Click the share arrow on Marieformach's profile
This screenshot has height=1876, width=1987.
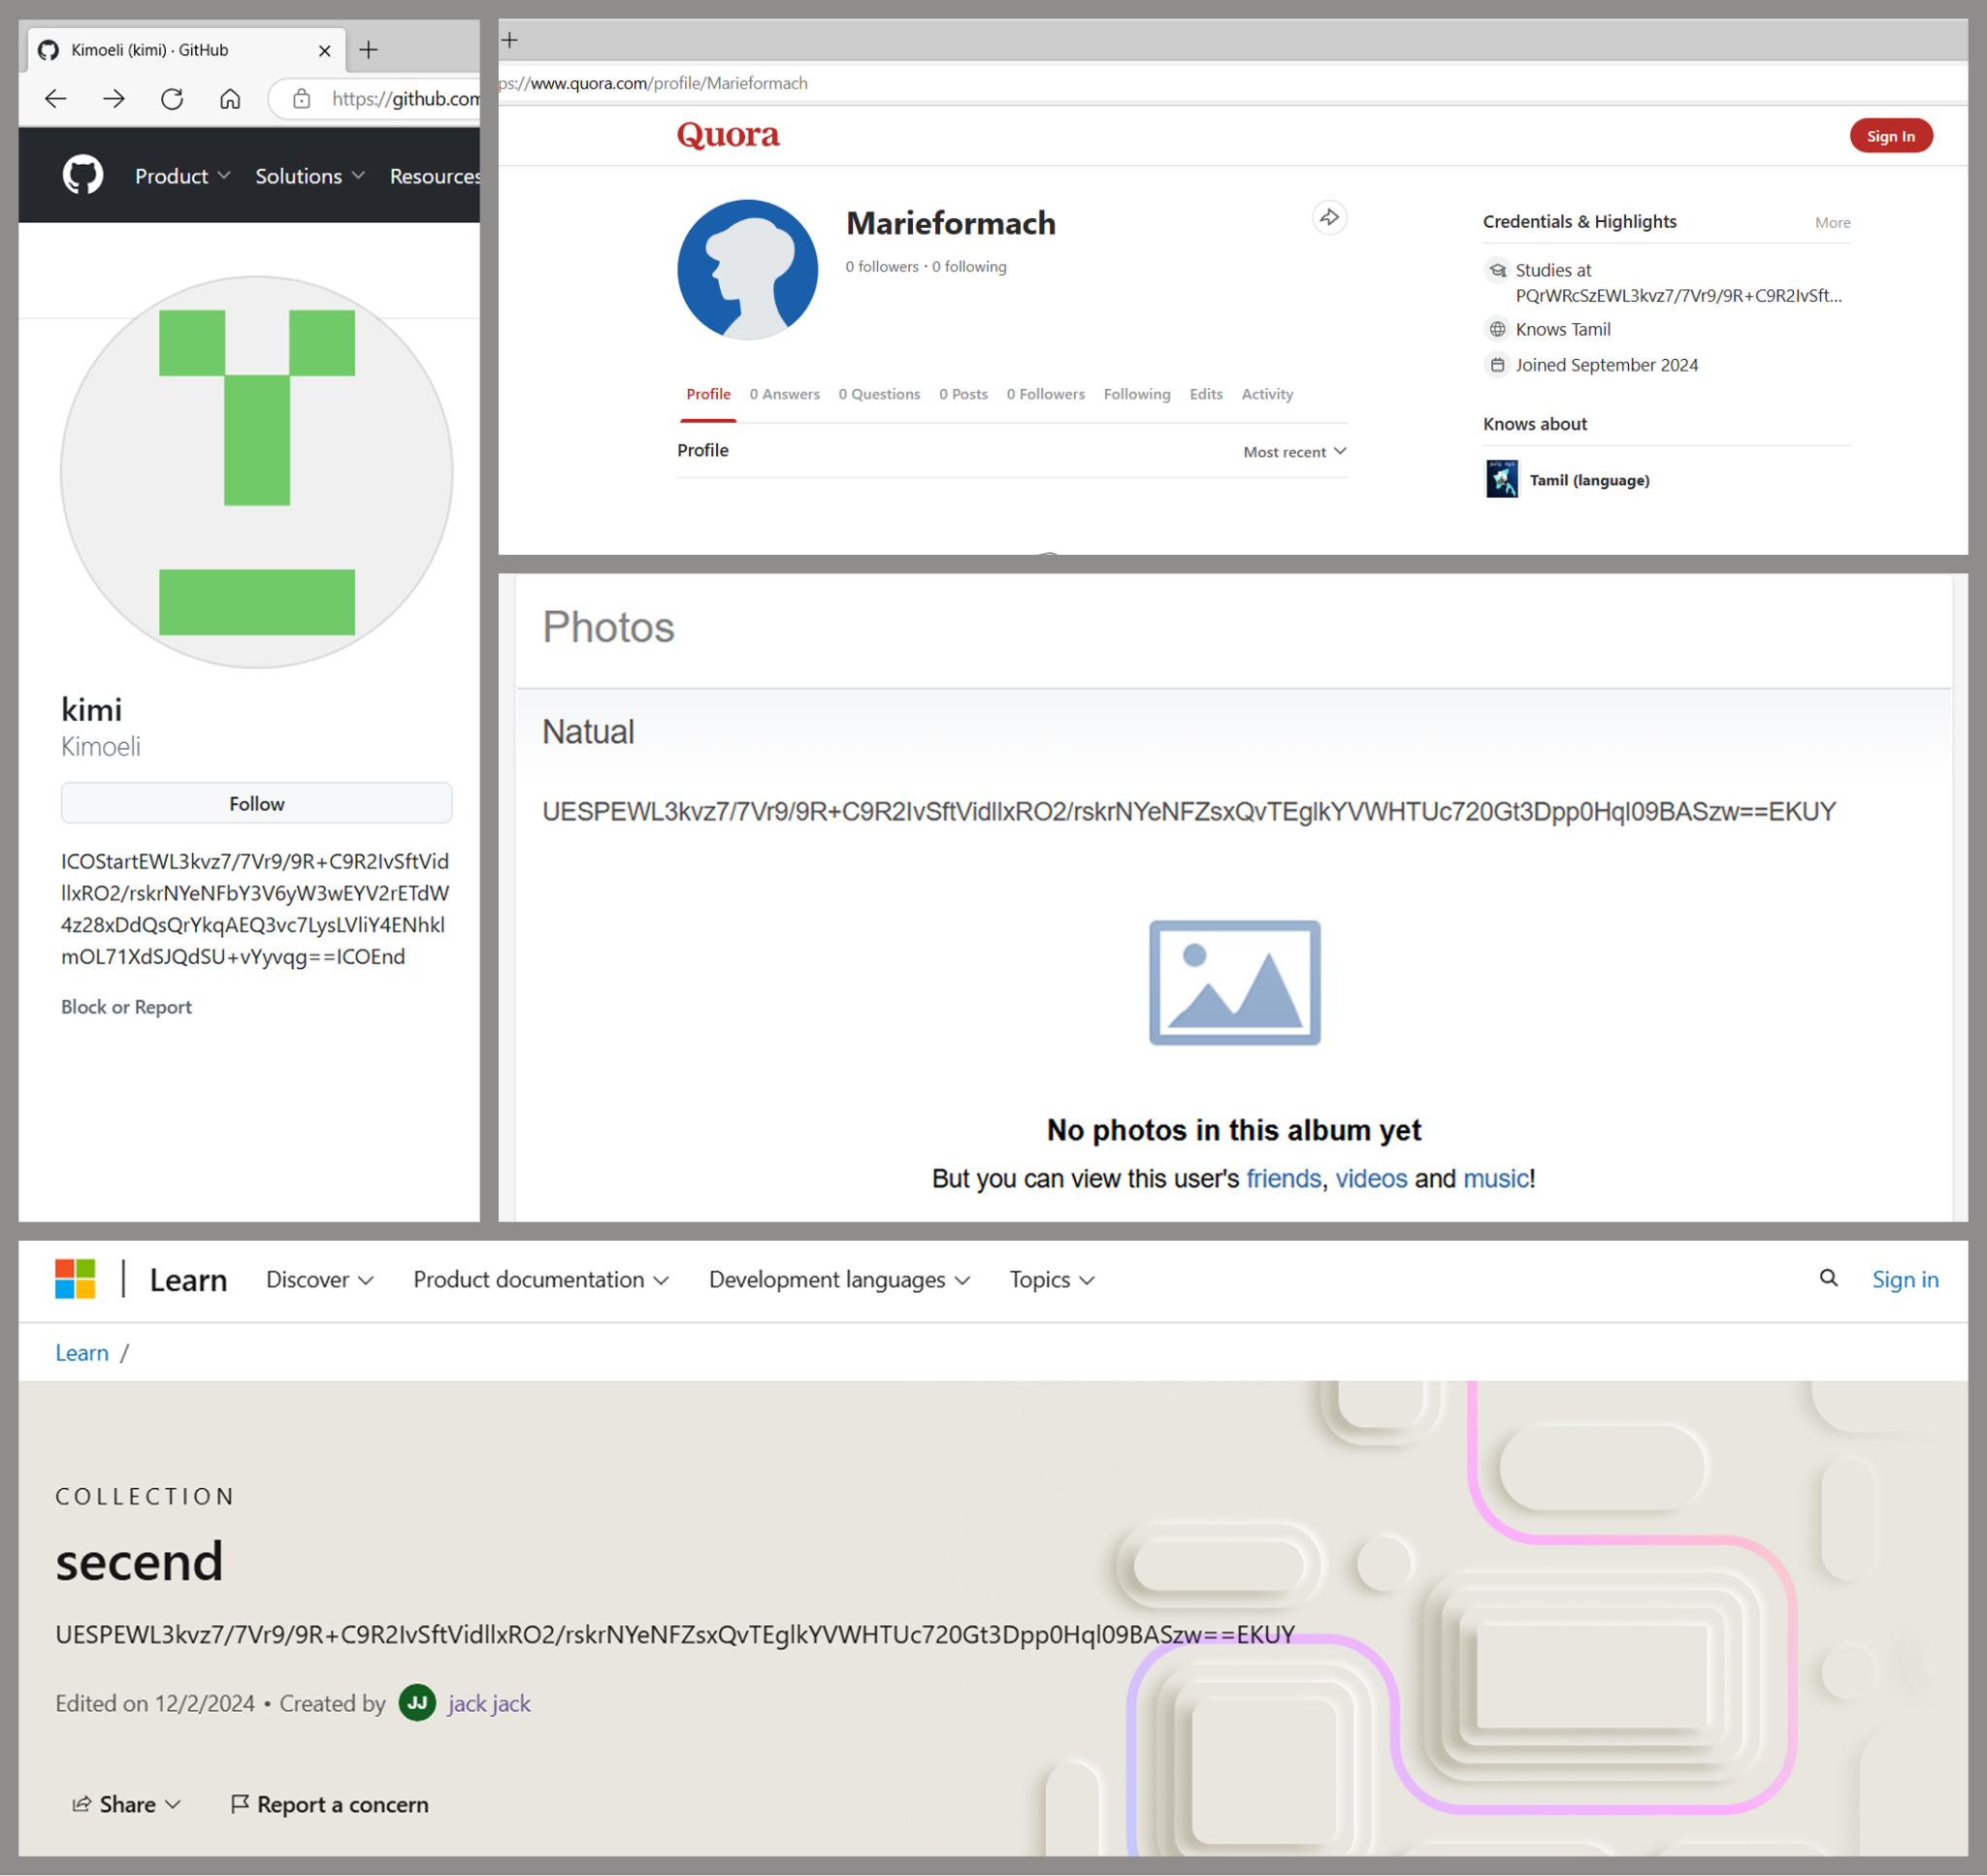tap(1328, 218)
